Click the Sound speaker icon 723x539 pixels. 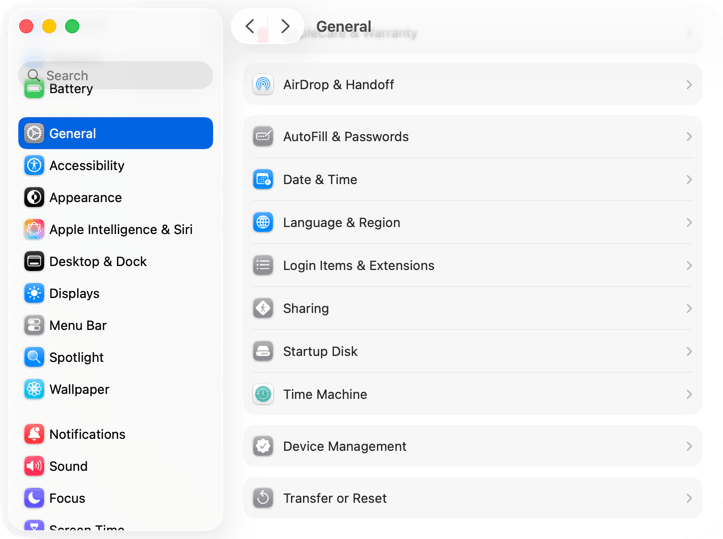[x=34, y=466]
